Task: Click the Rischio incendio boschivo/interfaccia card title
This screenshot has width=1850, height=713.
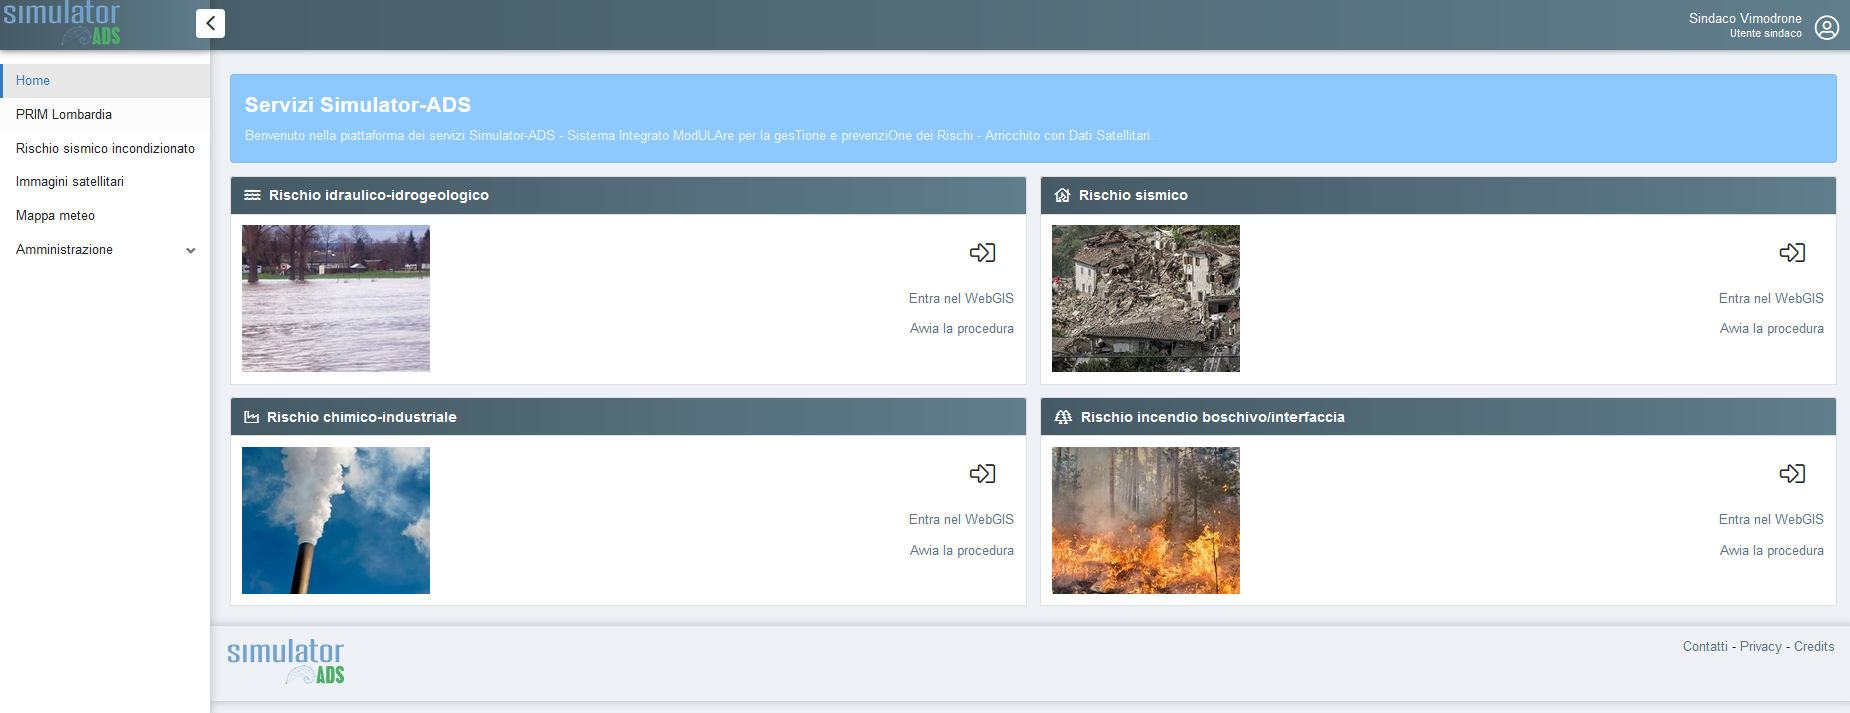Action: [1212, 417]
